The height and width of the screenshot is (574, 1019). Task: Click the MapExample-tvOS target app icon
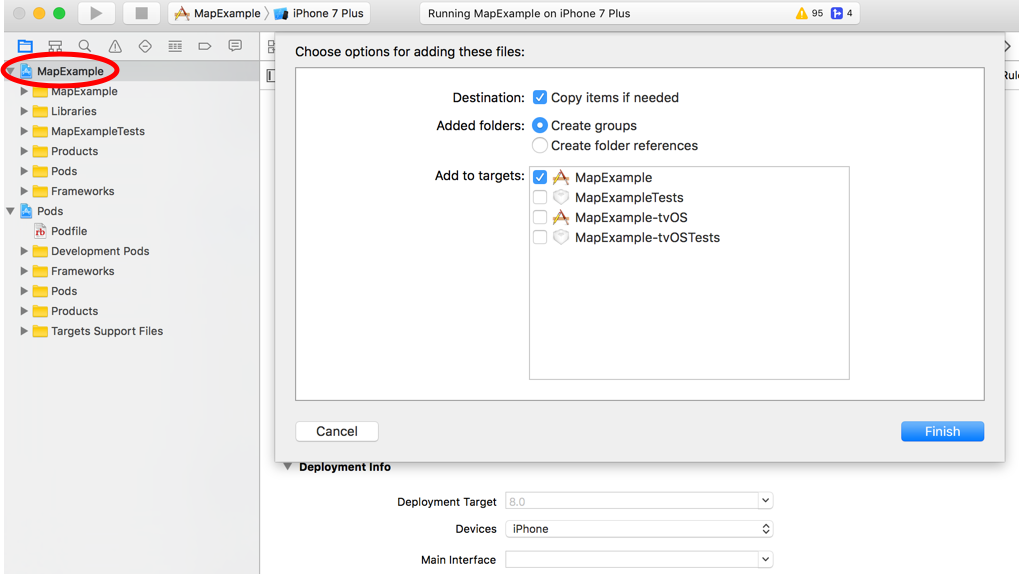pos(561,217)
